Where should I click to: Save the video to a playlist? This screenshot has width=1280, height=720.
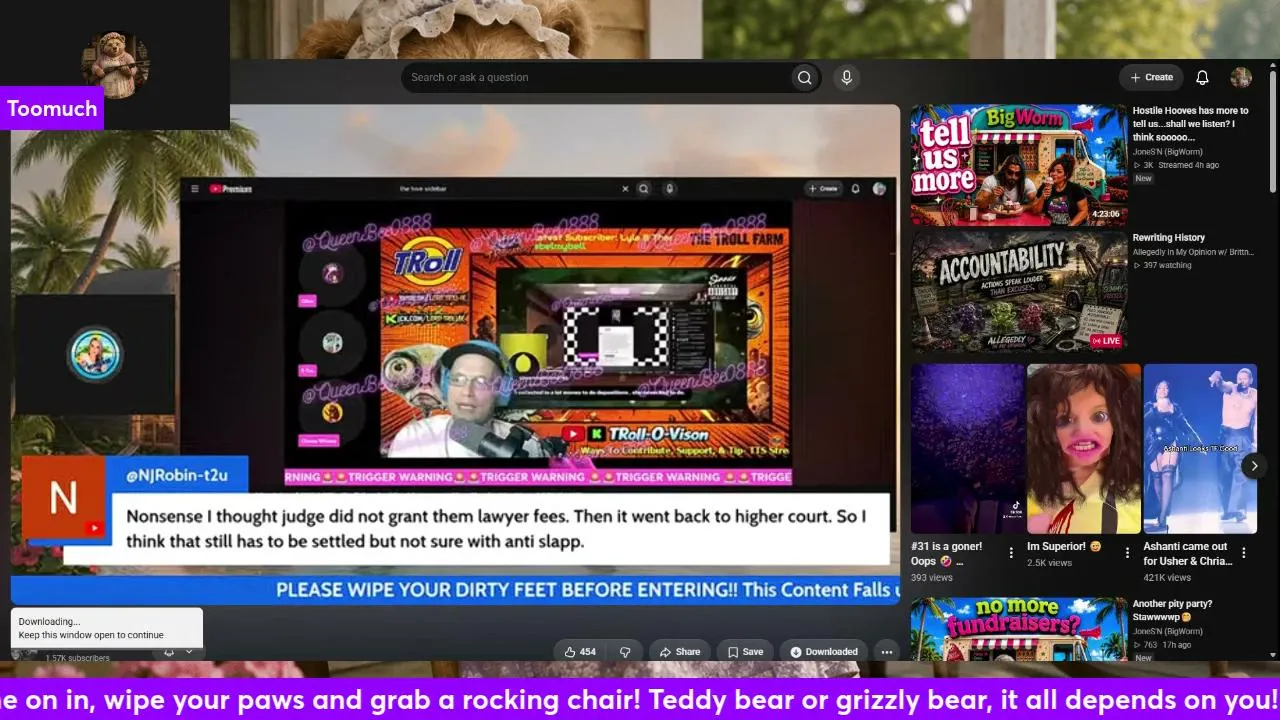click(x=745, y=652)
